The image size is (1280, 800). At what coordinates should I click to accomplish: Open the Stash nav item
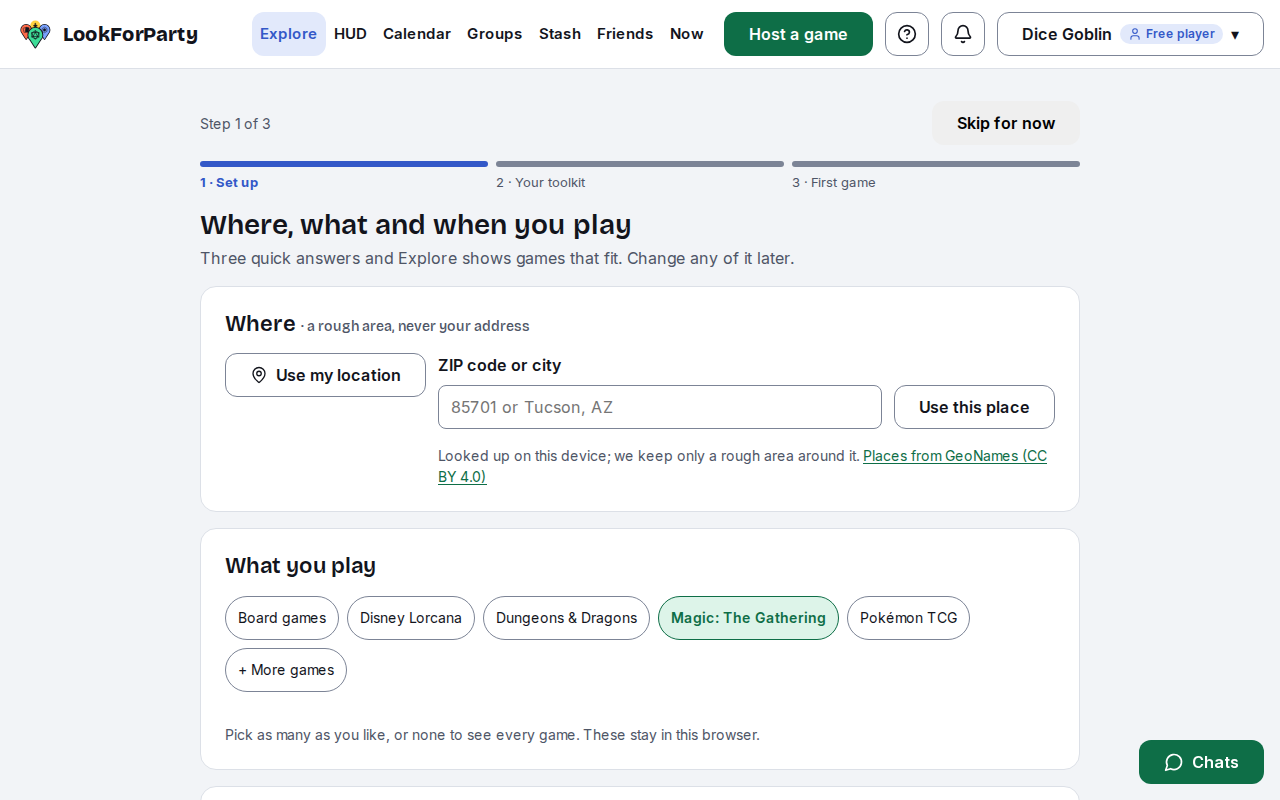point(560,34)
